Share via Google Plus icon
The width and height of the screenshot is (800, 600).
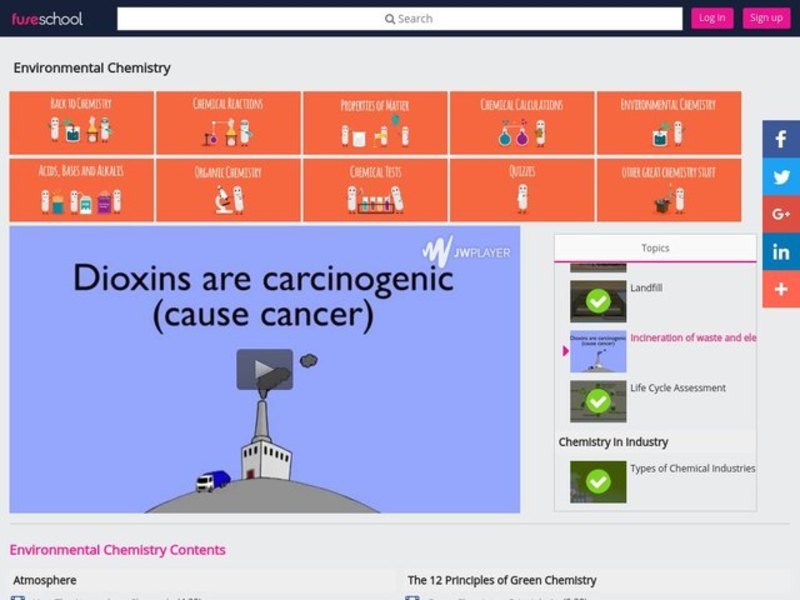(x=781, y=214)
